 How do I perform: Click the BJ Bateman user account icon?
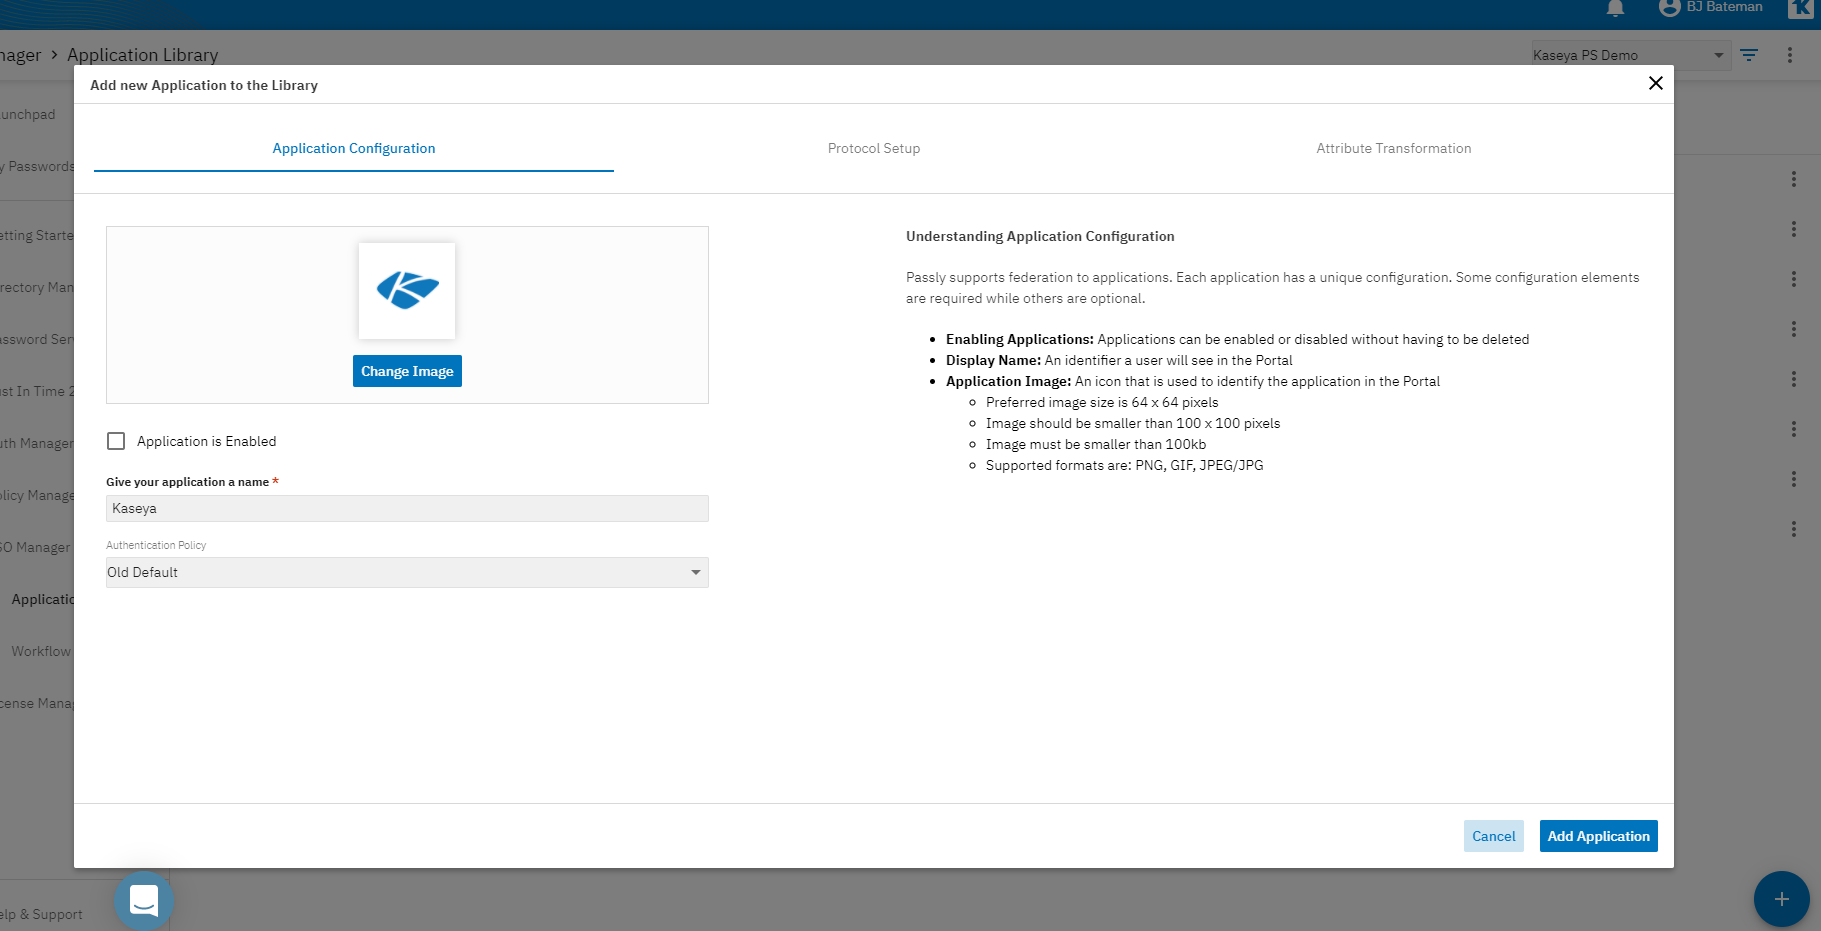(1669, 7)
